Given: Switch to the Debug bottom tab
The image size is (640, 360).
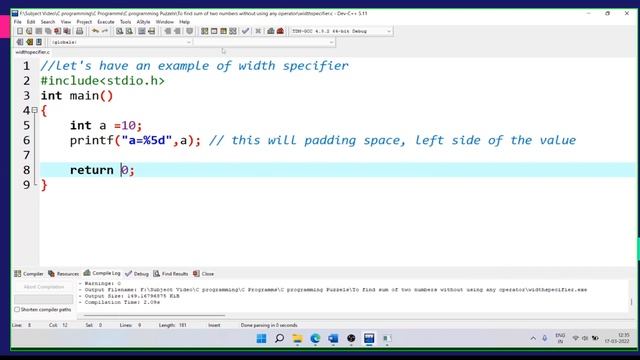Looking at the screenshot, I should (x=137, y=273).
